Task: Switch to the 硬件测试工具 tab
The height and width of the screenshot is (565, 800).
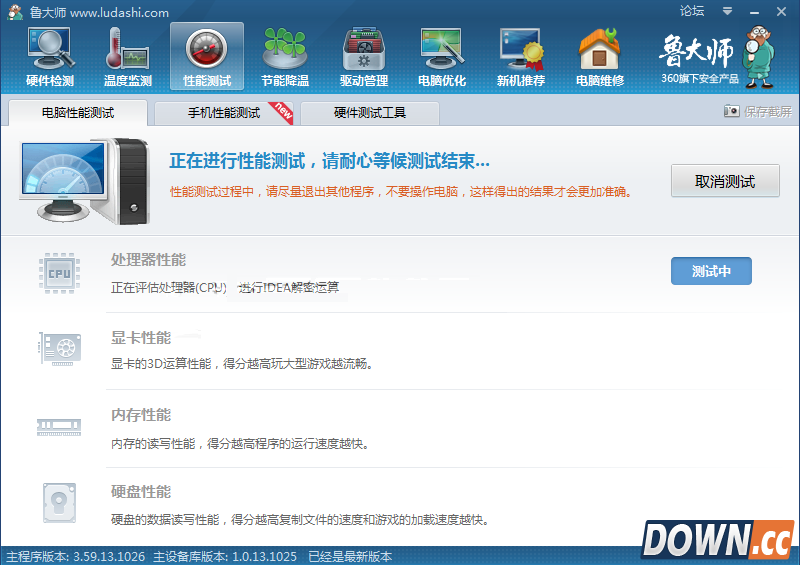Action: coord(369,112)
